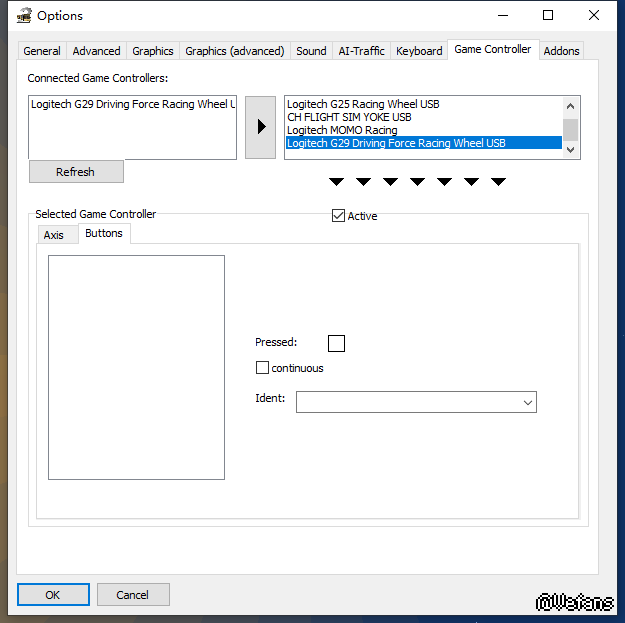Go to Graphics (advanced) tab
Viewport: 625px width, 623px height.
tap(235, 51)
